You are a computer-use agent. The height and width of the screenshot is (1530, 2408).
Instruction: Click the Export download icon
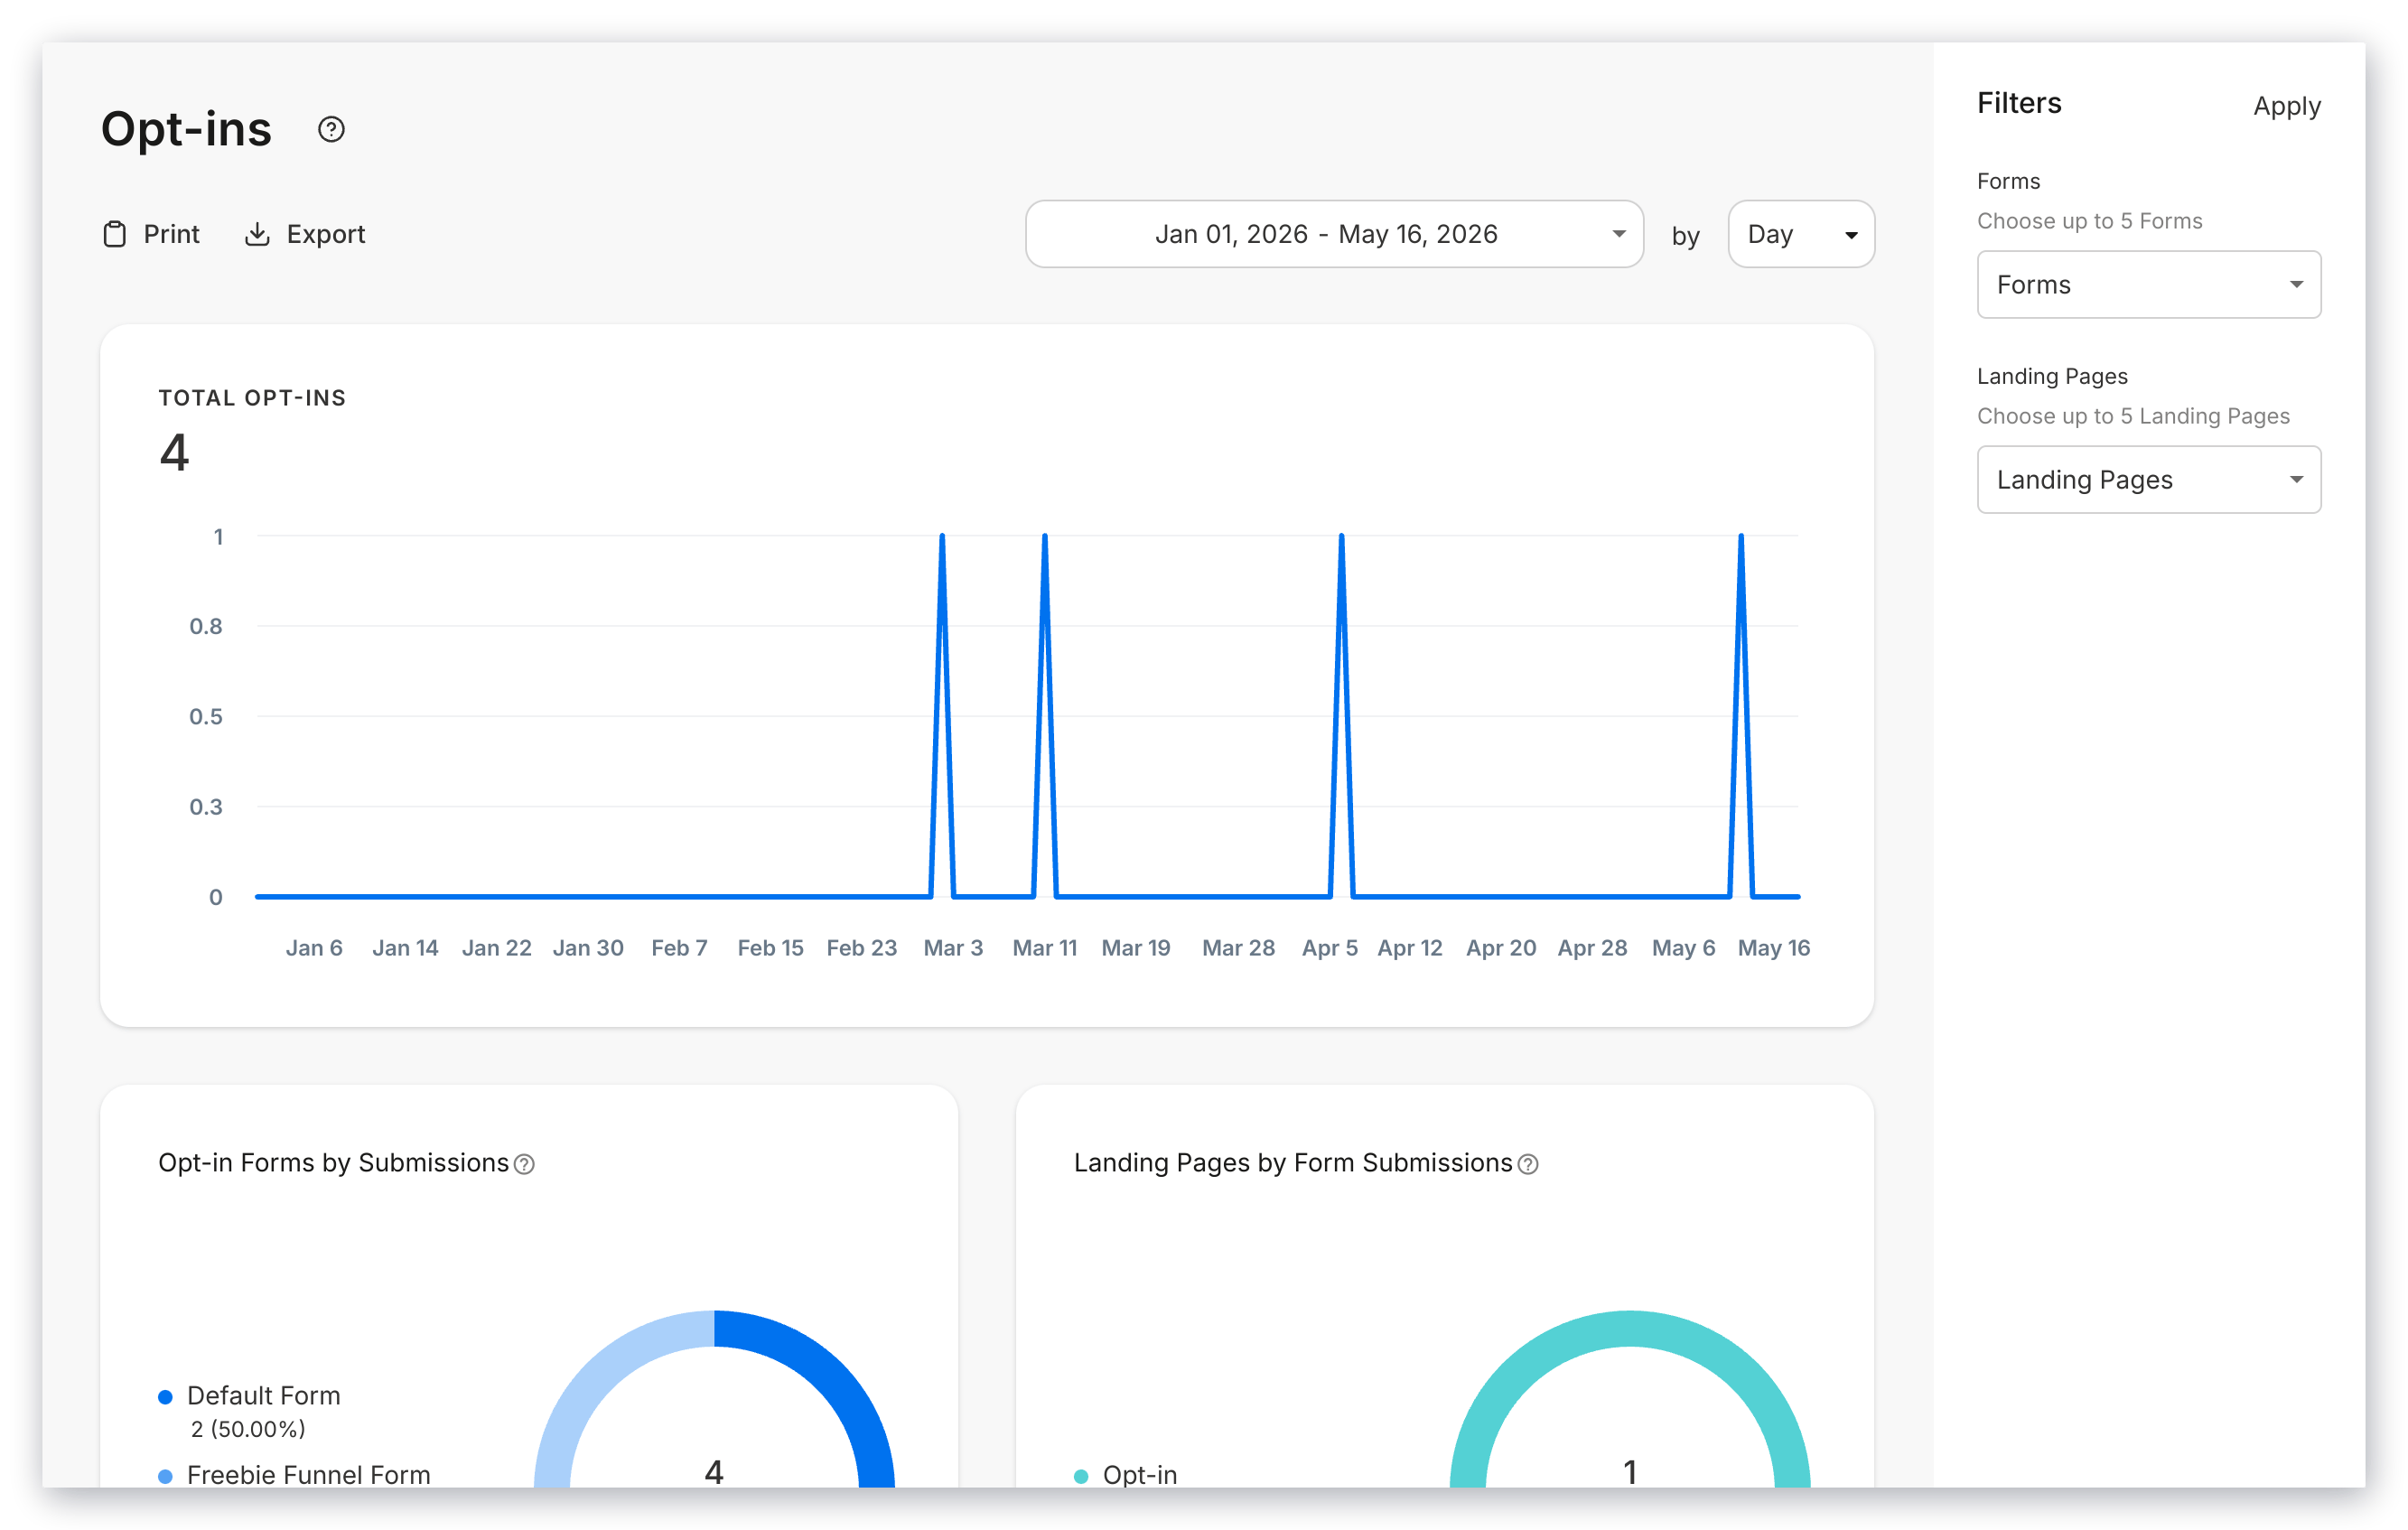pos(257,234)
